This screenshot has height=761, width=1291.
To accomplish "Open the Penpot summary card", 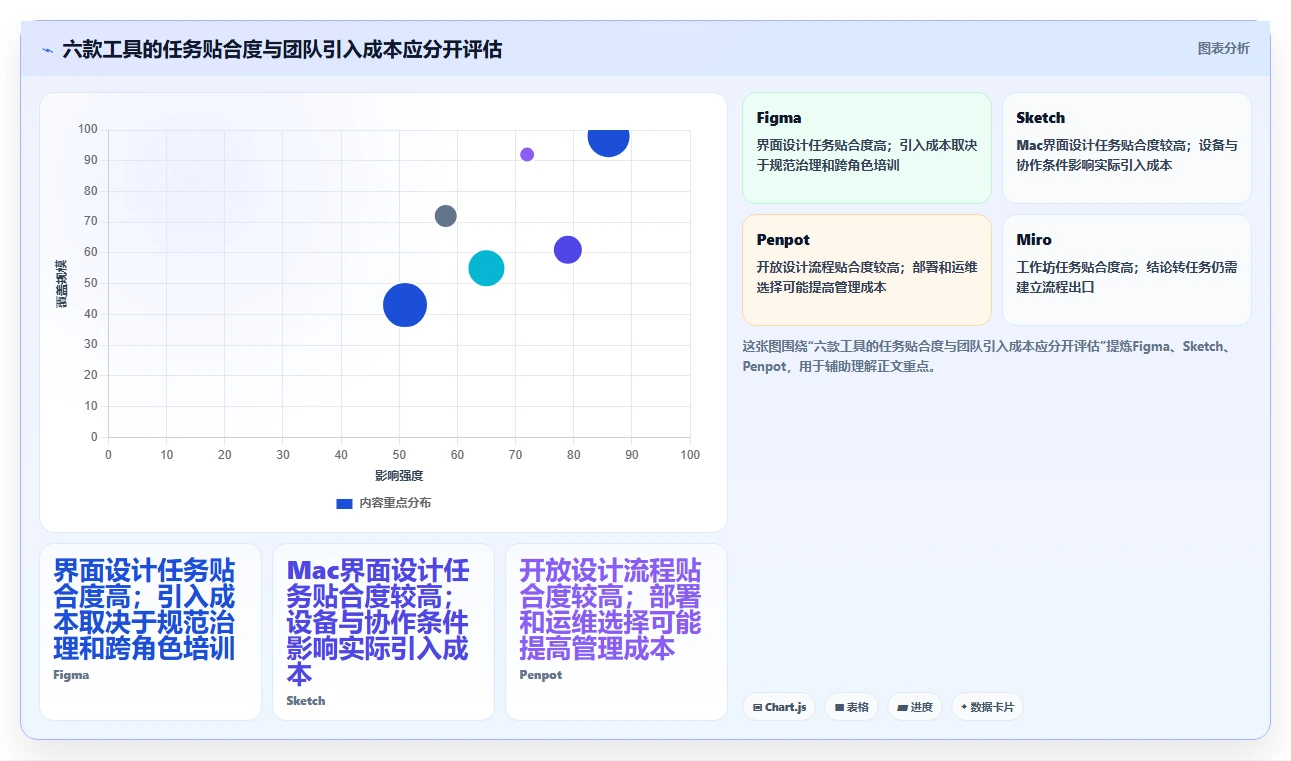I will [x=867, y=270].
